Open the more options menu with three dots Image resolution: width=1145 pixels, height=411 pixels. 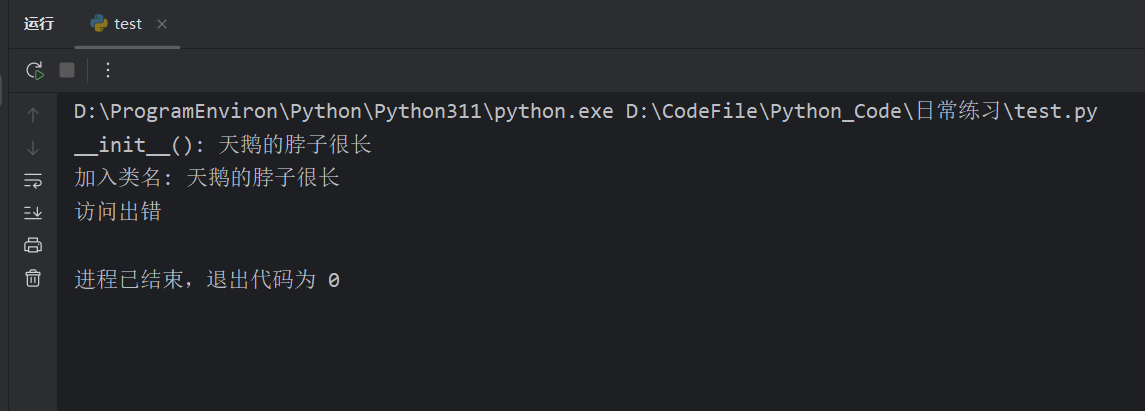(108, 70)
